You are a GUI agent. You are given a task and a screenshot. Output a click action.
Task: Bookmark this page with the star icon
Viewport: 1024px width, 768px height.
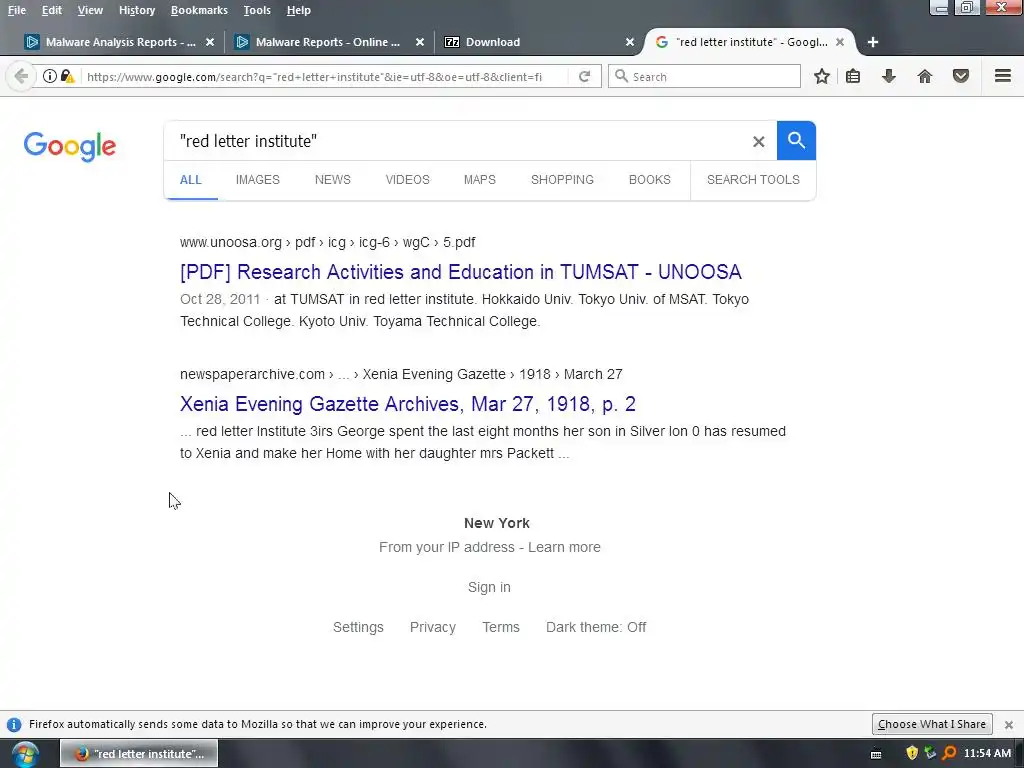pyautogui.click(x=822, y=76)
